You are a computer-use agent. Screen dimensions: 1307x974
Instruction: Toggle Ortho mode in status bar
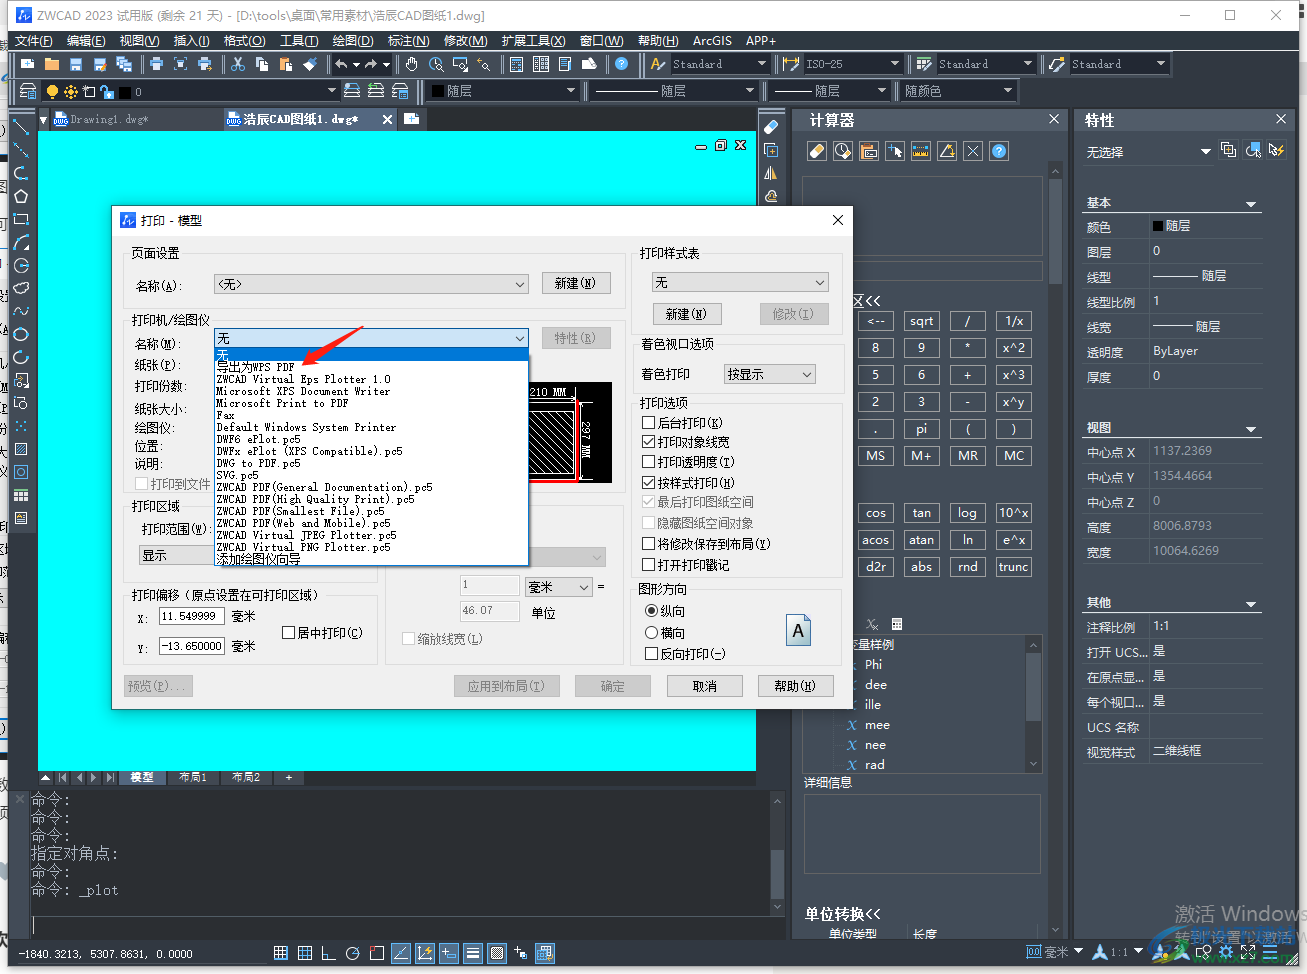point(328,953)
